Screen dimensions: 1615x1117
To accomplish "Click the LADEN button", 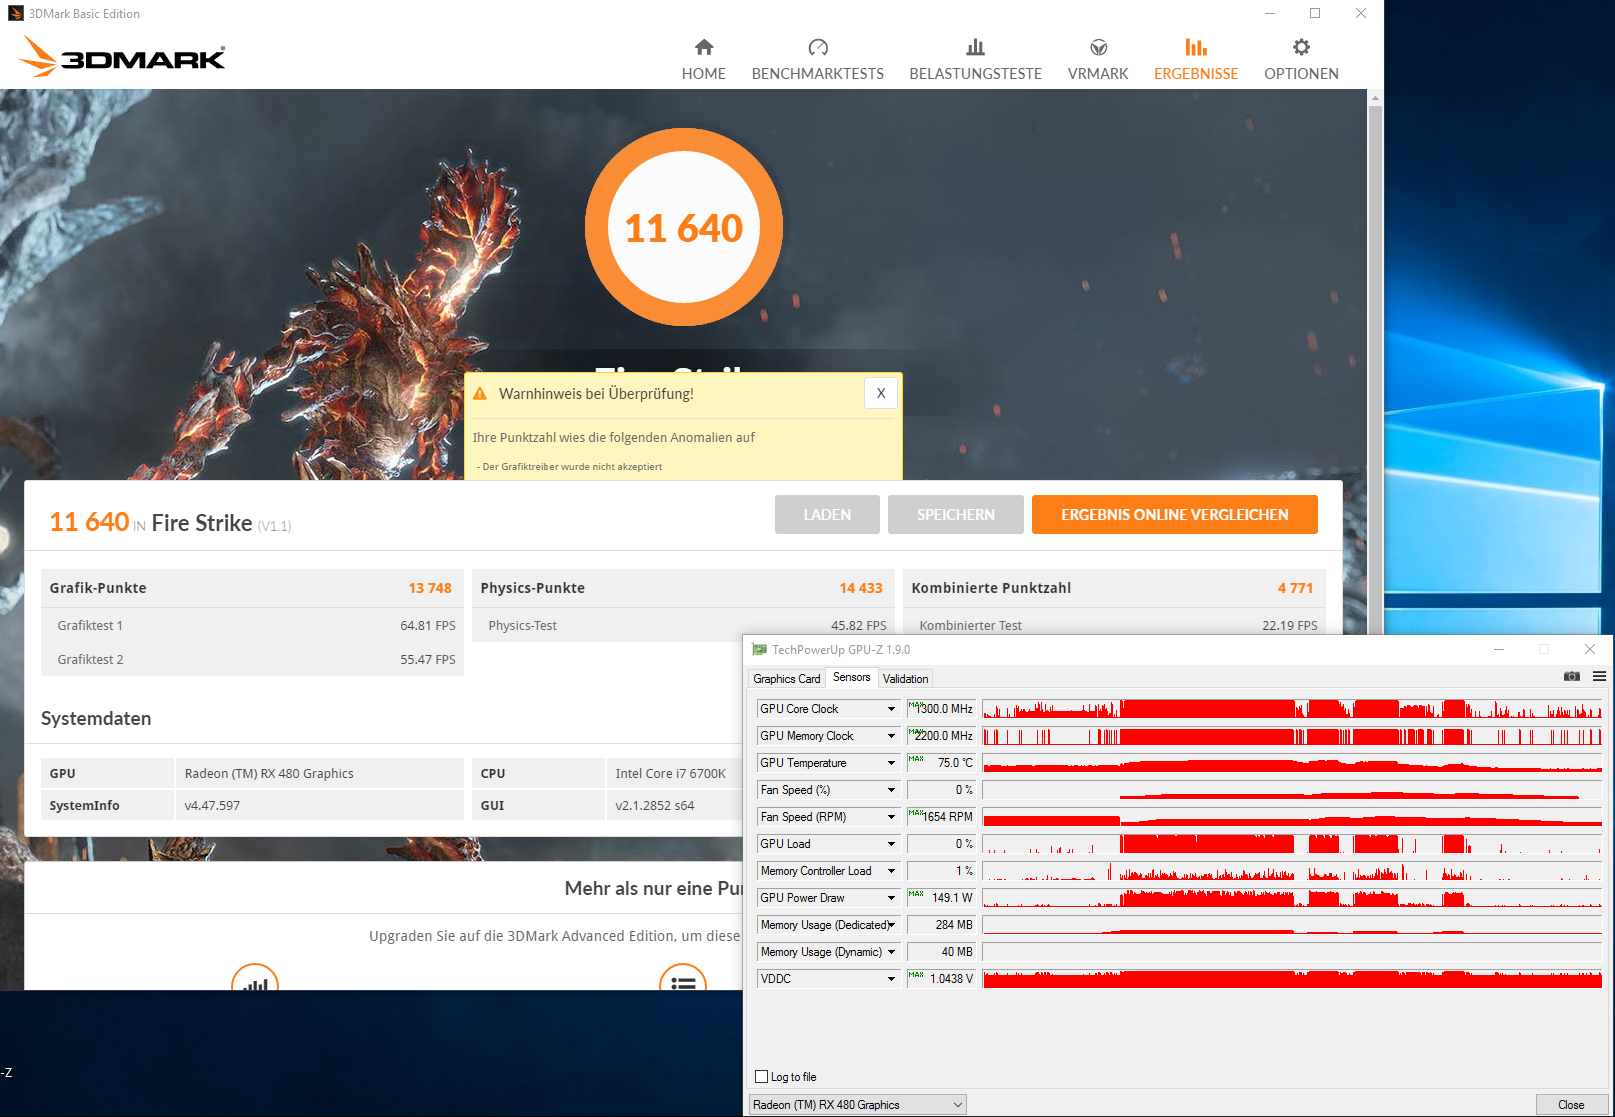I will (x=827, y=514).
